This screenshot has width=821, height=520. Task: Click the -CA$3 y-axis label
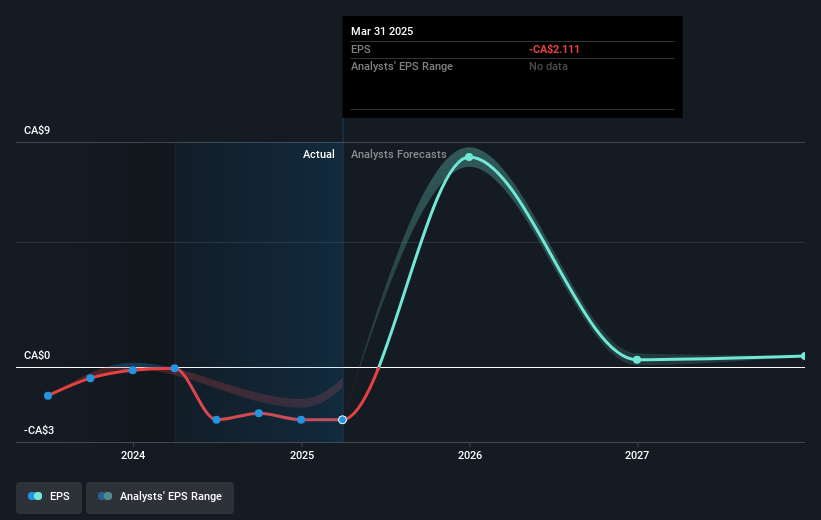(39, 430)
